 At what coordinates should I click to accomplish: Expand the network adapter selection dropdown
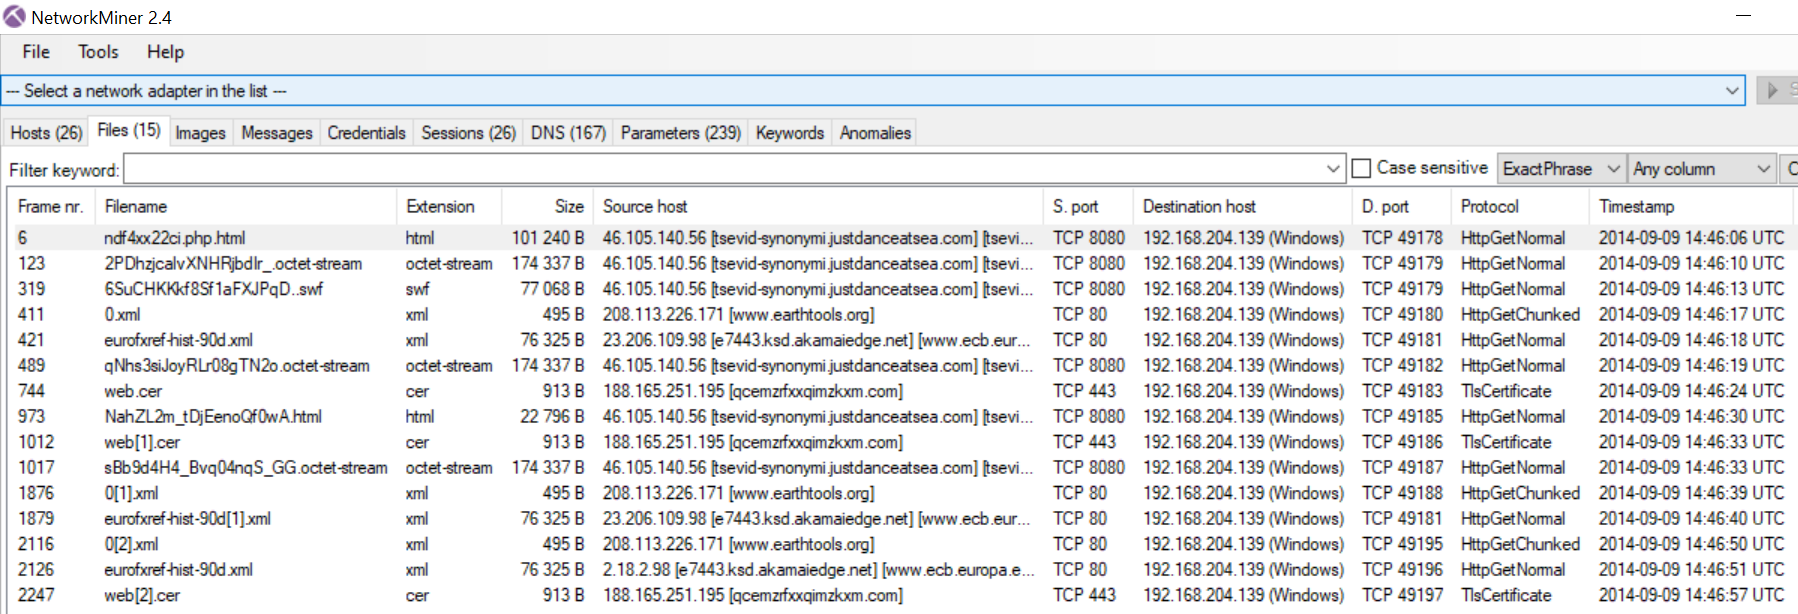click(1731, 91)
